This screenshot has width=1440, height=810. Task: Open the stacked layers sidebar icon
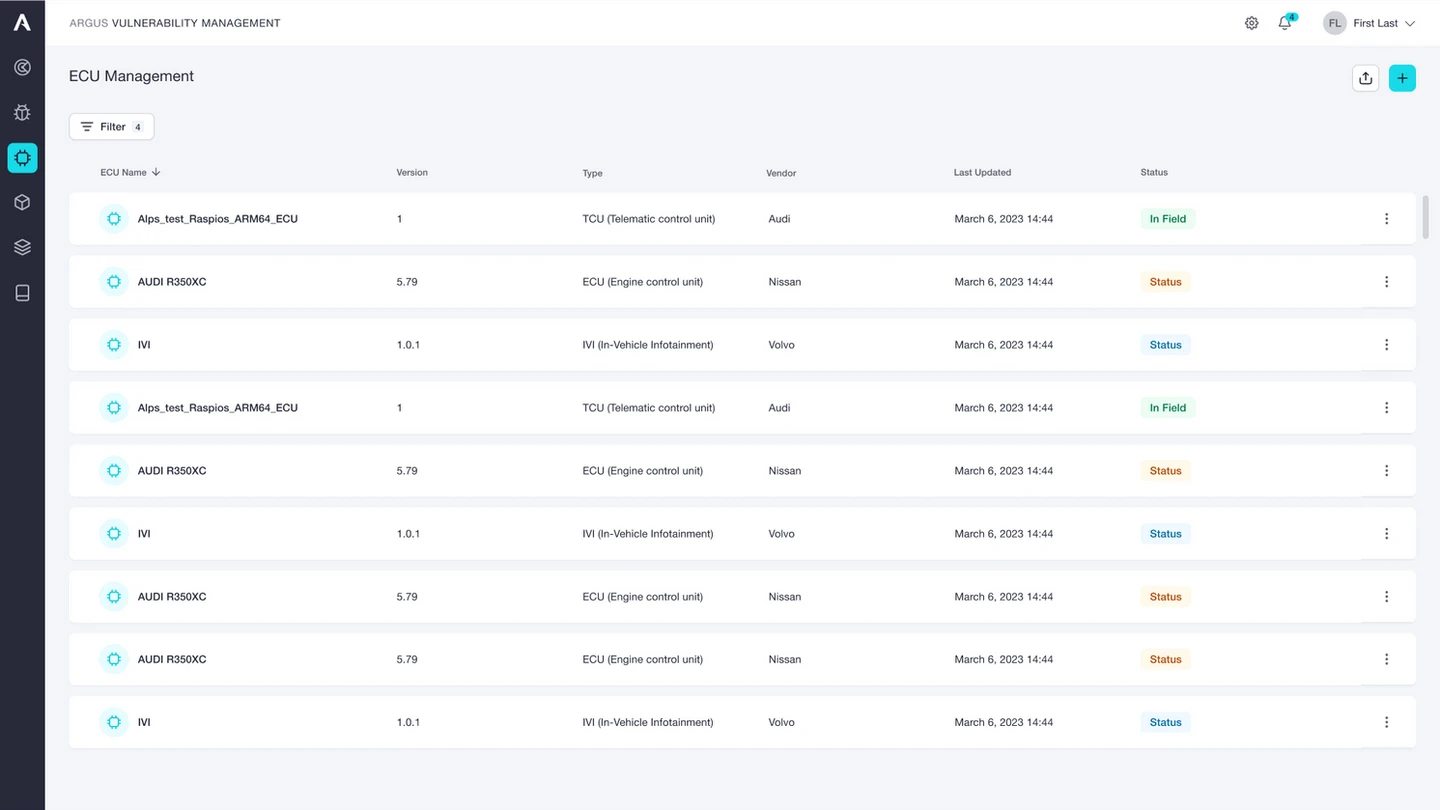tap(22, 247)
